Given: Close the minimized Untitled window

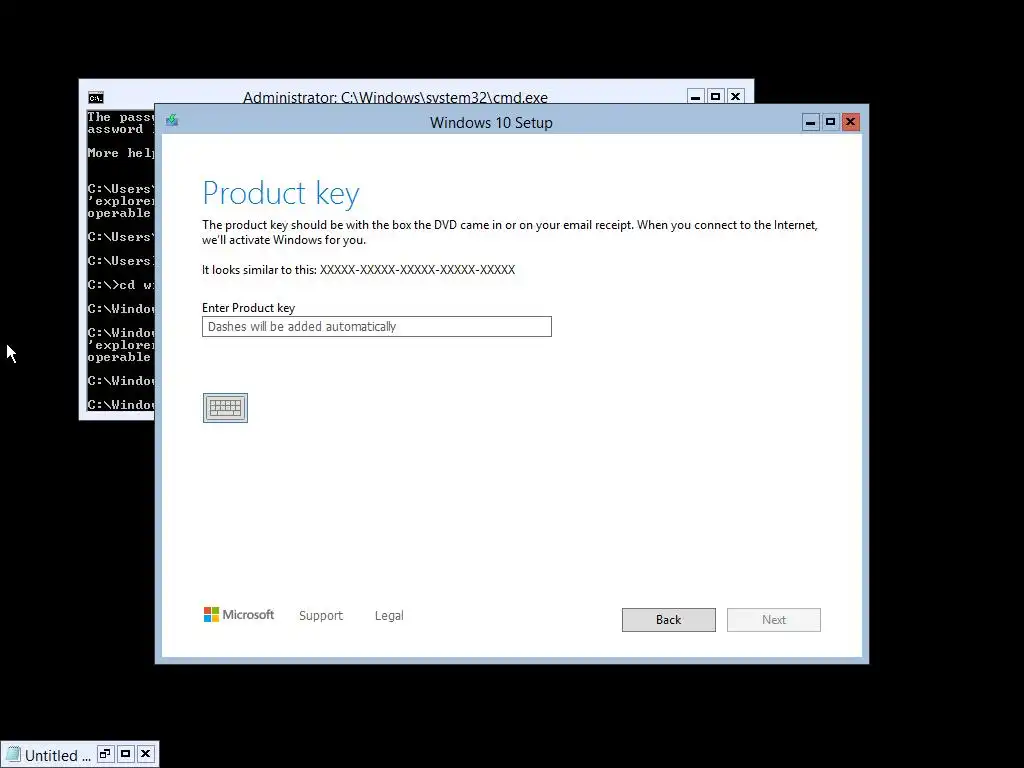Looking at the screenshot, I should pyautogui.click(x=146, y=754).
